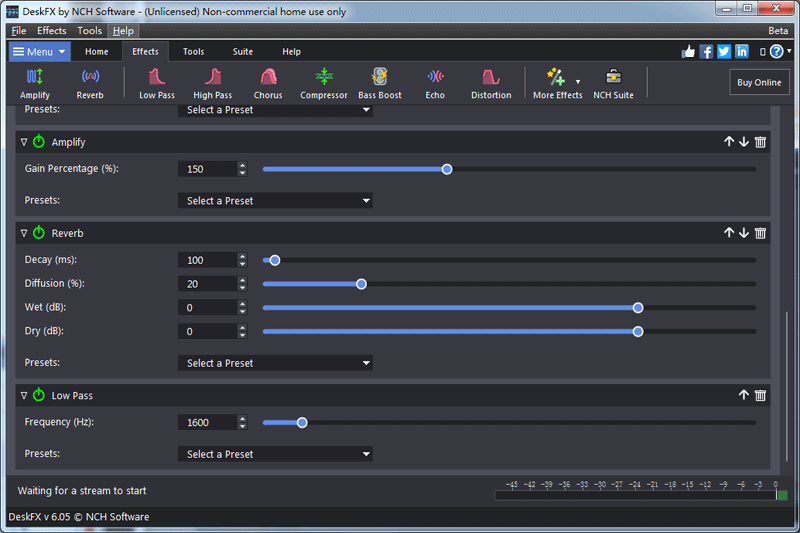Add the Reverb effect from toolbar
This screenshot has width=800, height=533.
pyautogui.click(x=90, y=84)
